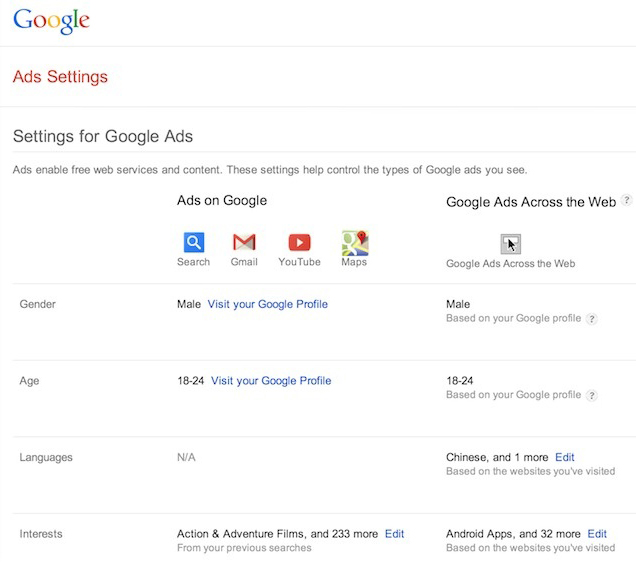Screen dimensions: 636x570
Task: Click the YouTube label text
Action: (299, 262)
